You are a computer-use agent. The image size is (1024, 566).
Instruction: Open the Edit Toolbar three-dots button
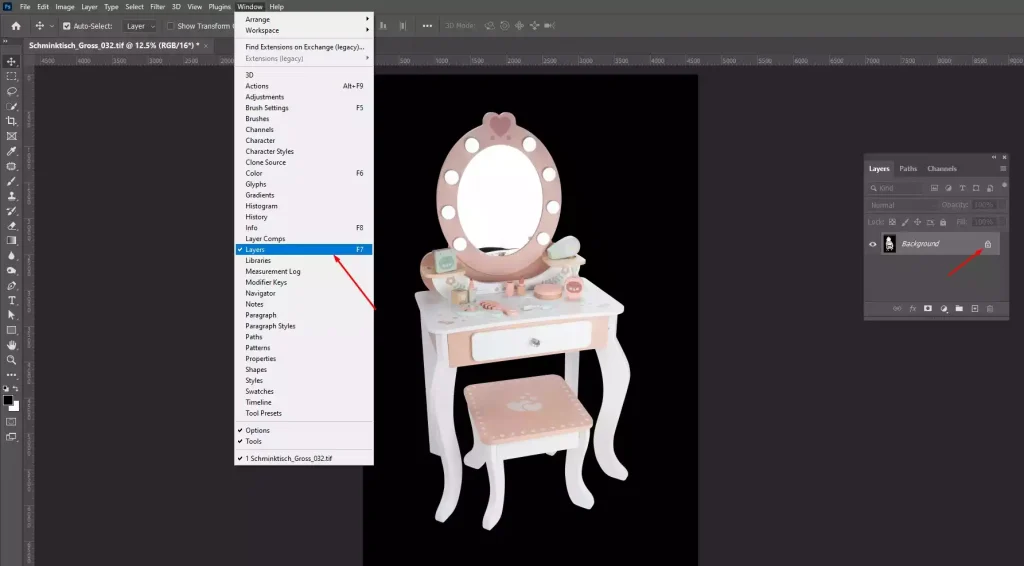(x=11, y=375)
